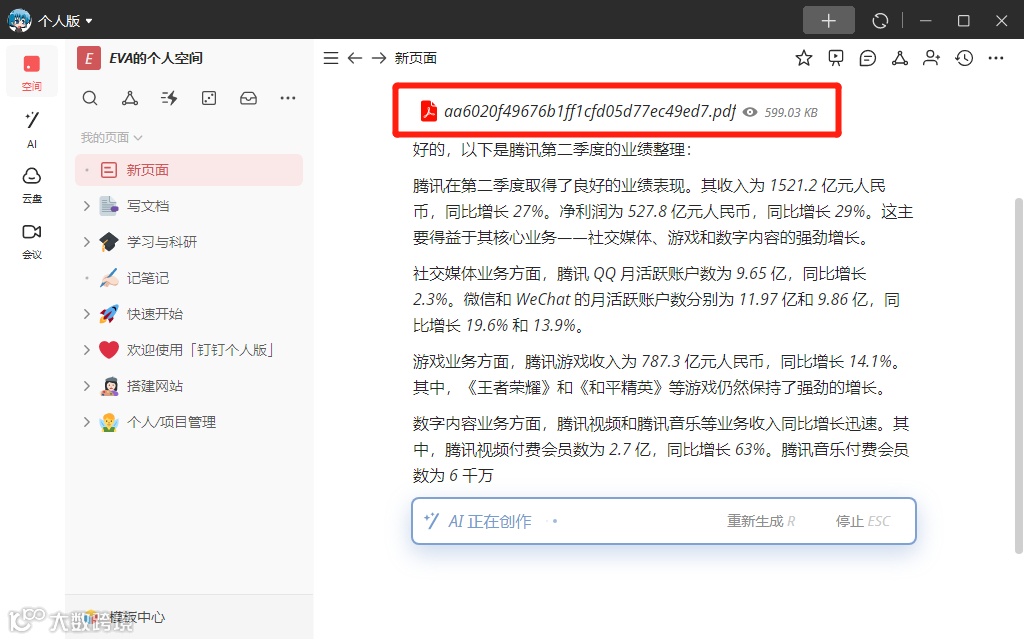This screenshot has width=1024, height=640.
Task: Open the attached PDF file link
Action: (590, 112)
